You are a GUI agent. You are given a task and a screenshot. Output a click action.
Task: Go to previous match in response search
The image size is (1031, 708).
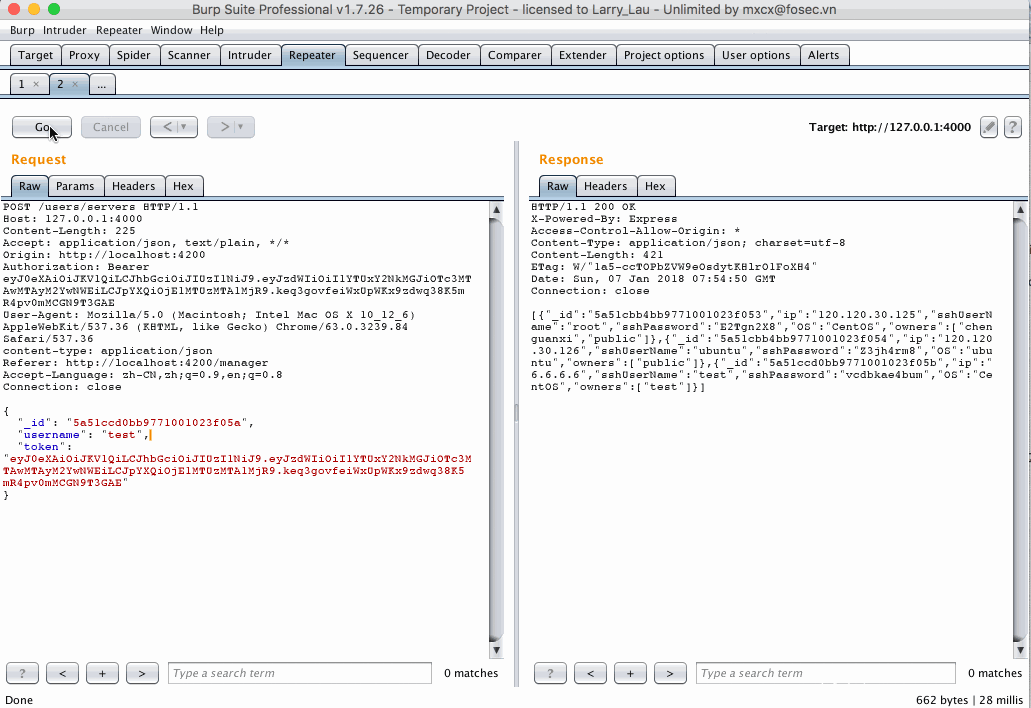(x=590, y=673)
